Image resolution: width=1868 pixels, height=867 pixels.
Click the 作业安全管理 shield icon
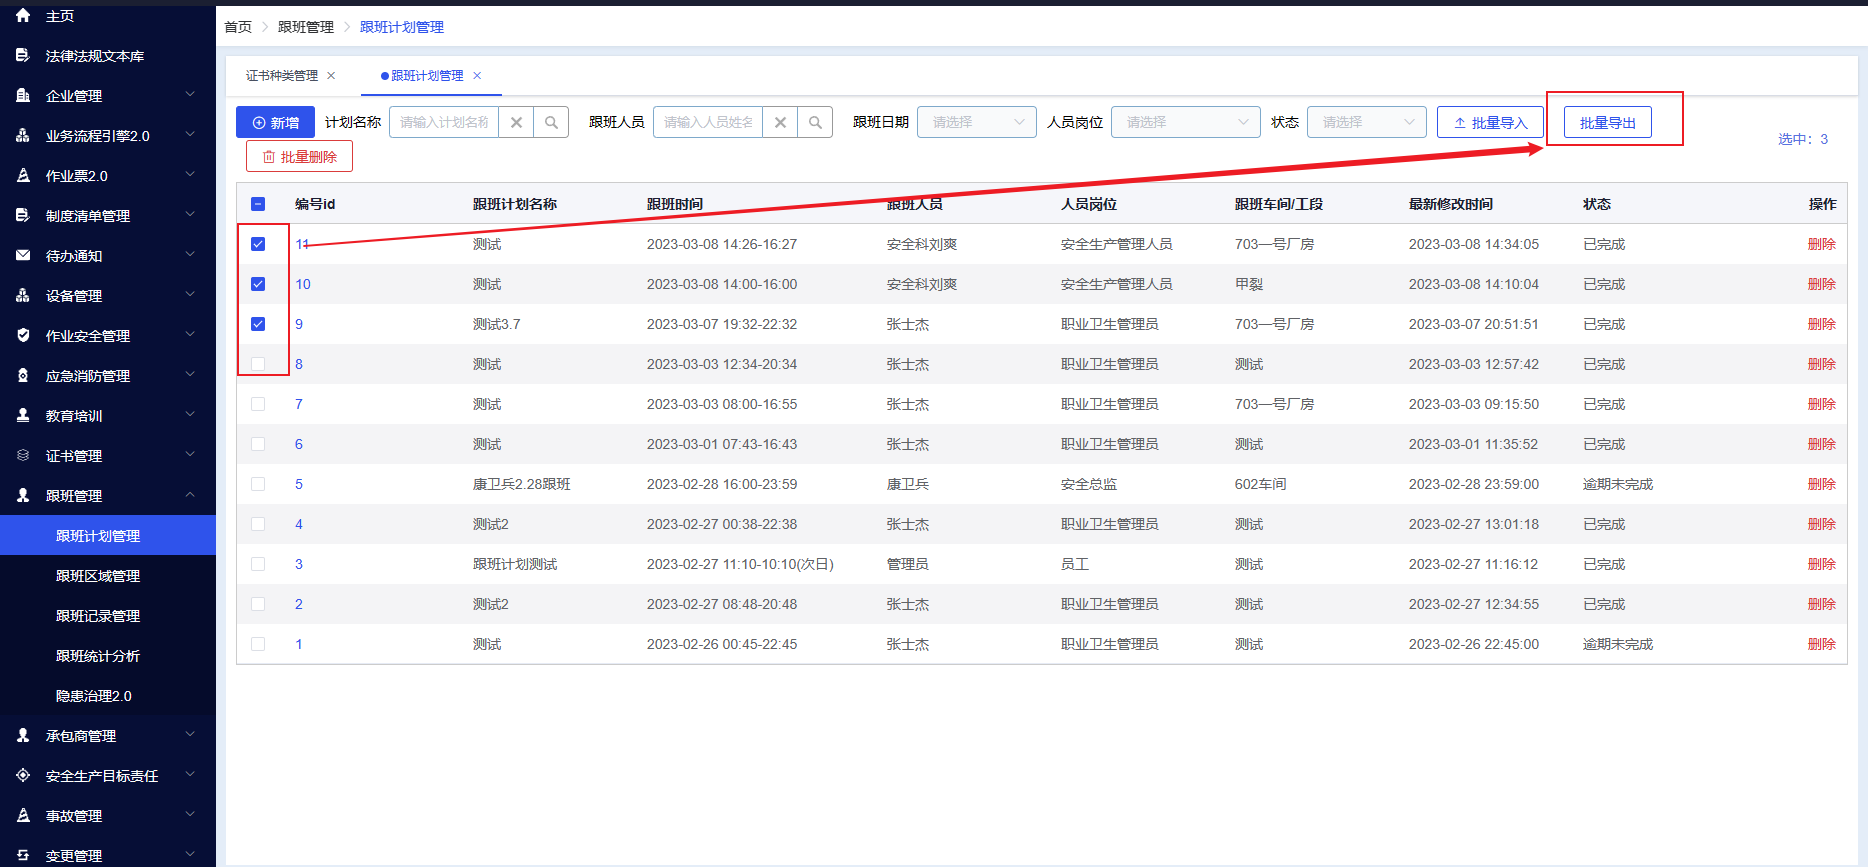[23, 336]
